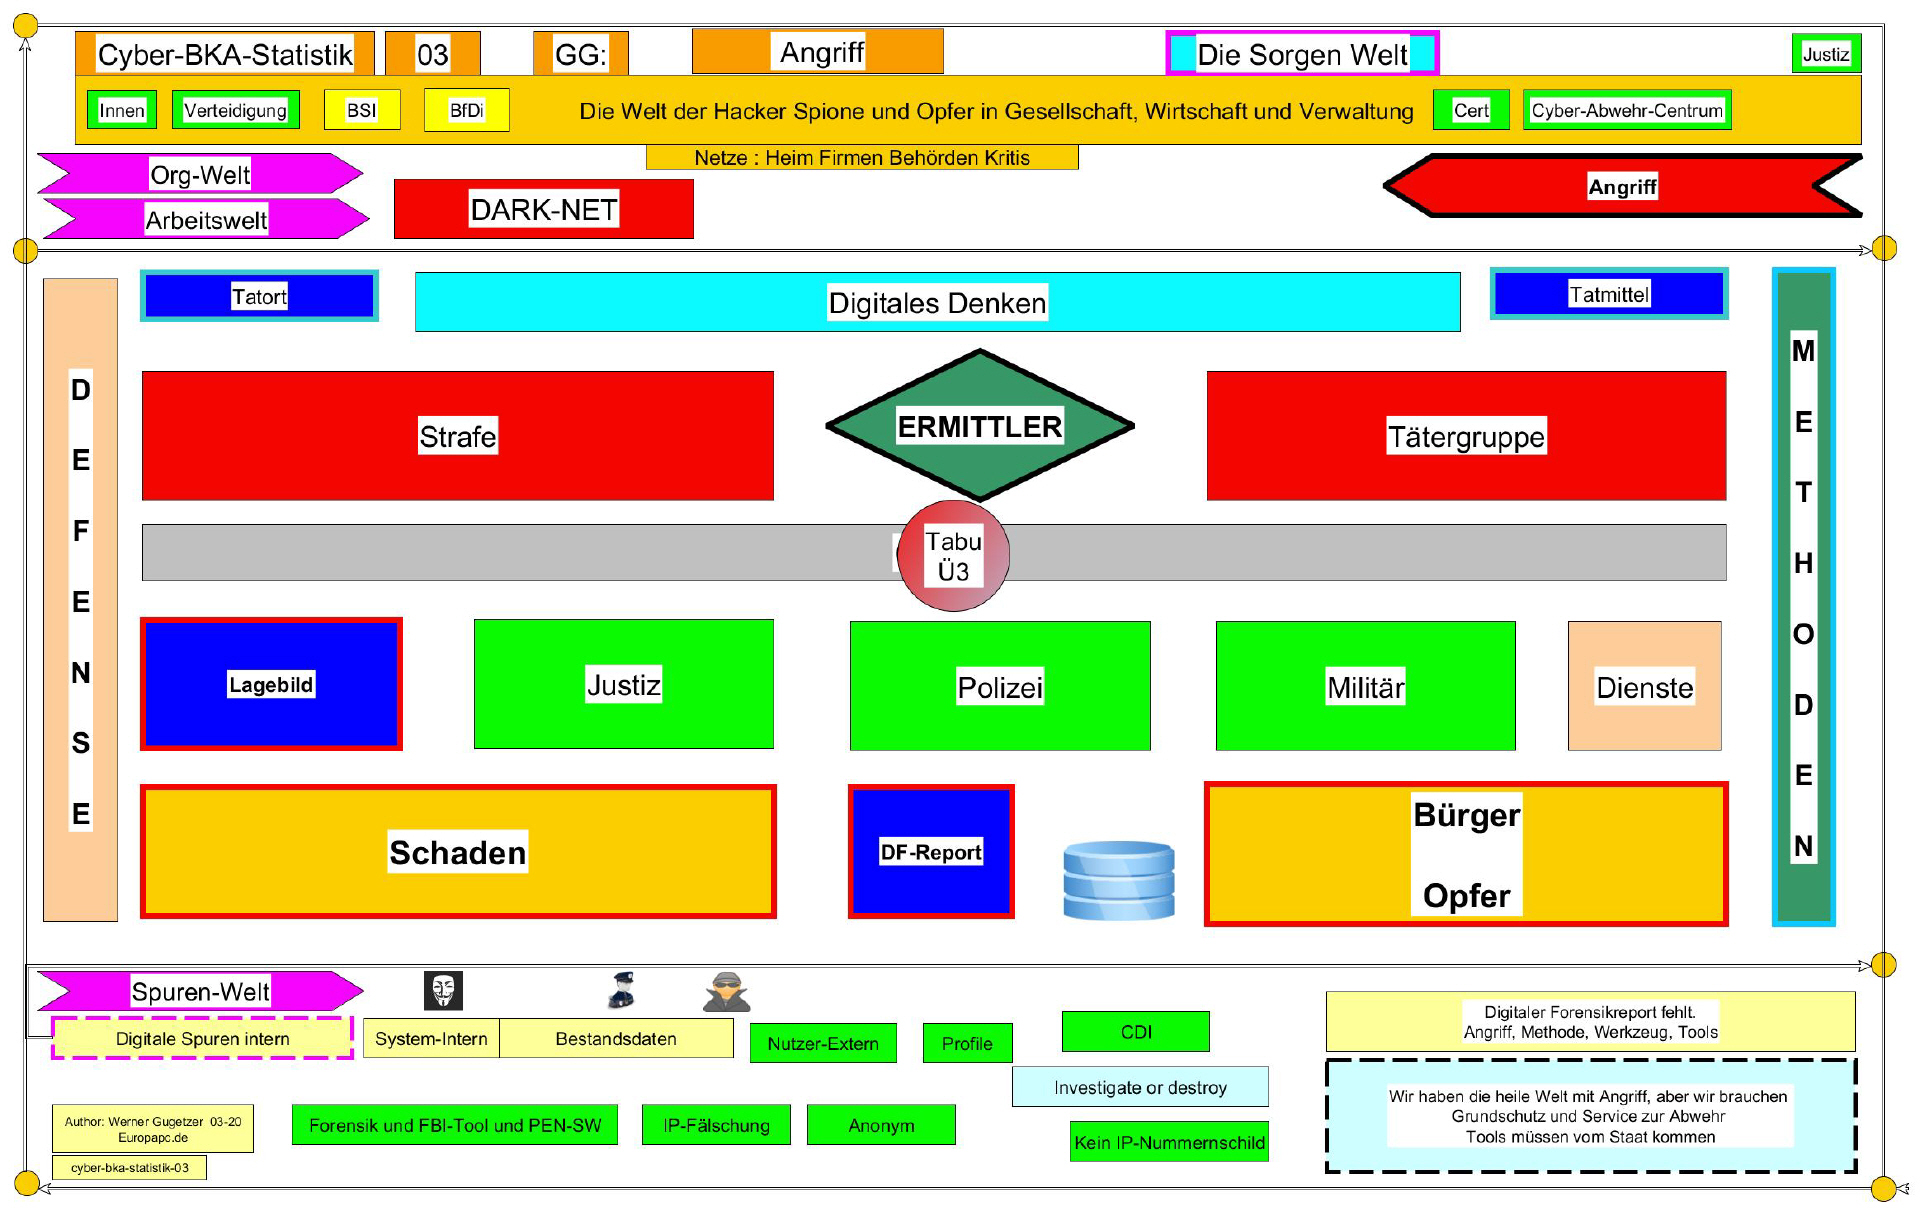Click the blue database cylinder icon
Image resolution: width=1920 pixels, height=1213 pixels.
tap(1118, 880)
